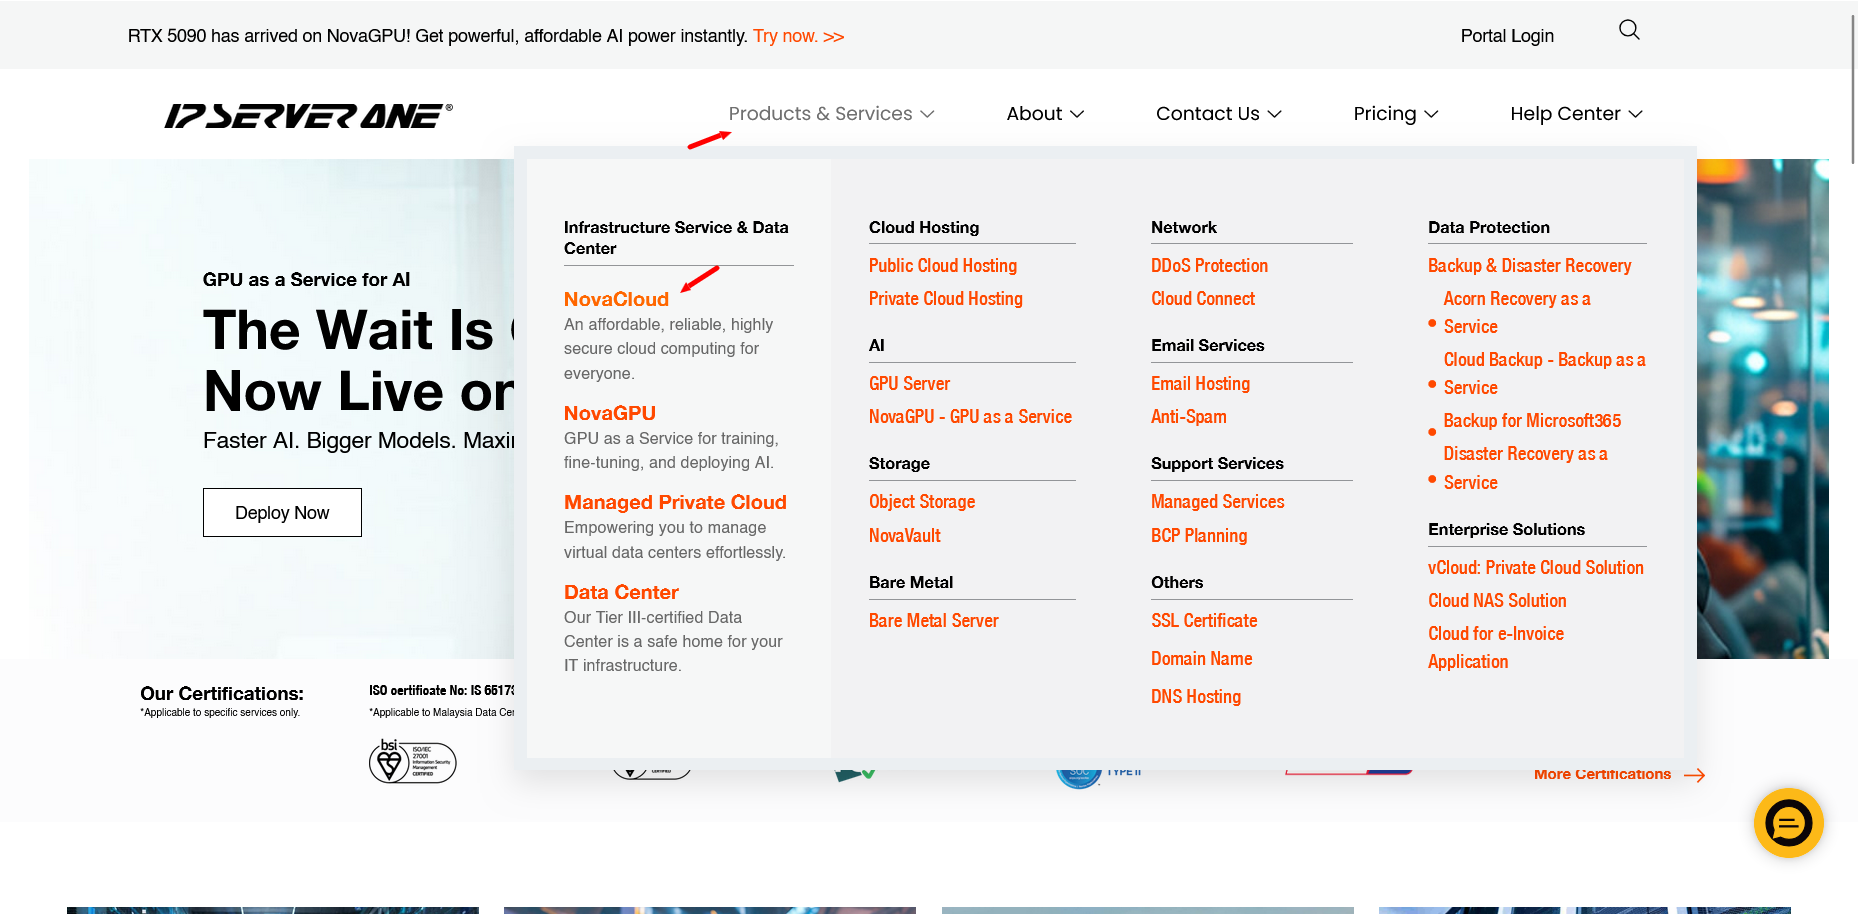The image size is (1858, 915).
Task: Open Email Hosting
Action: point(1200,383)
